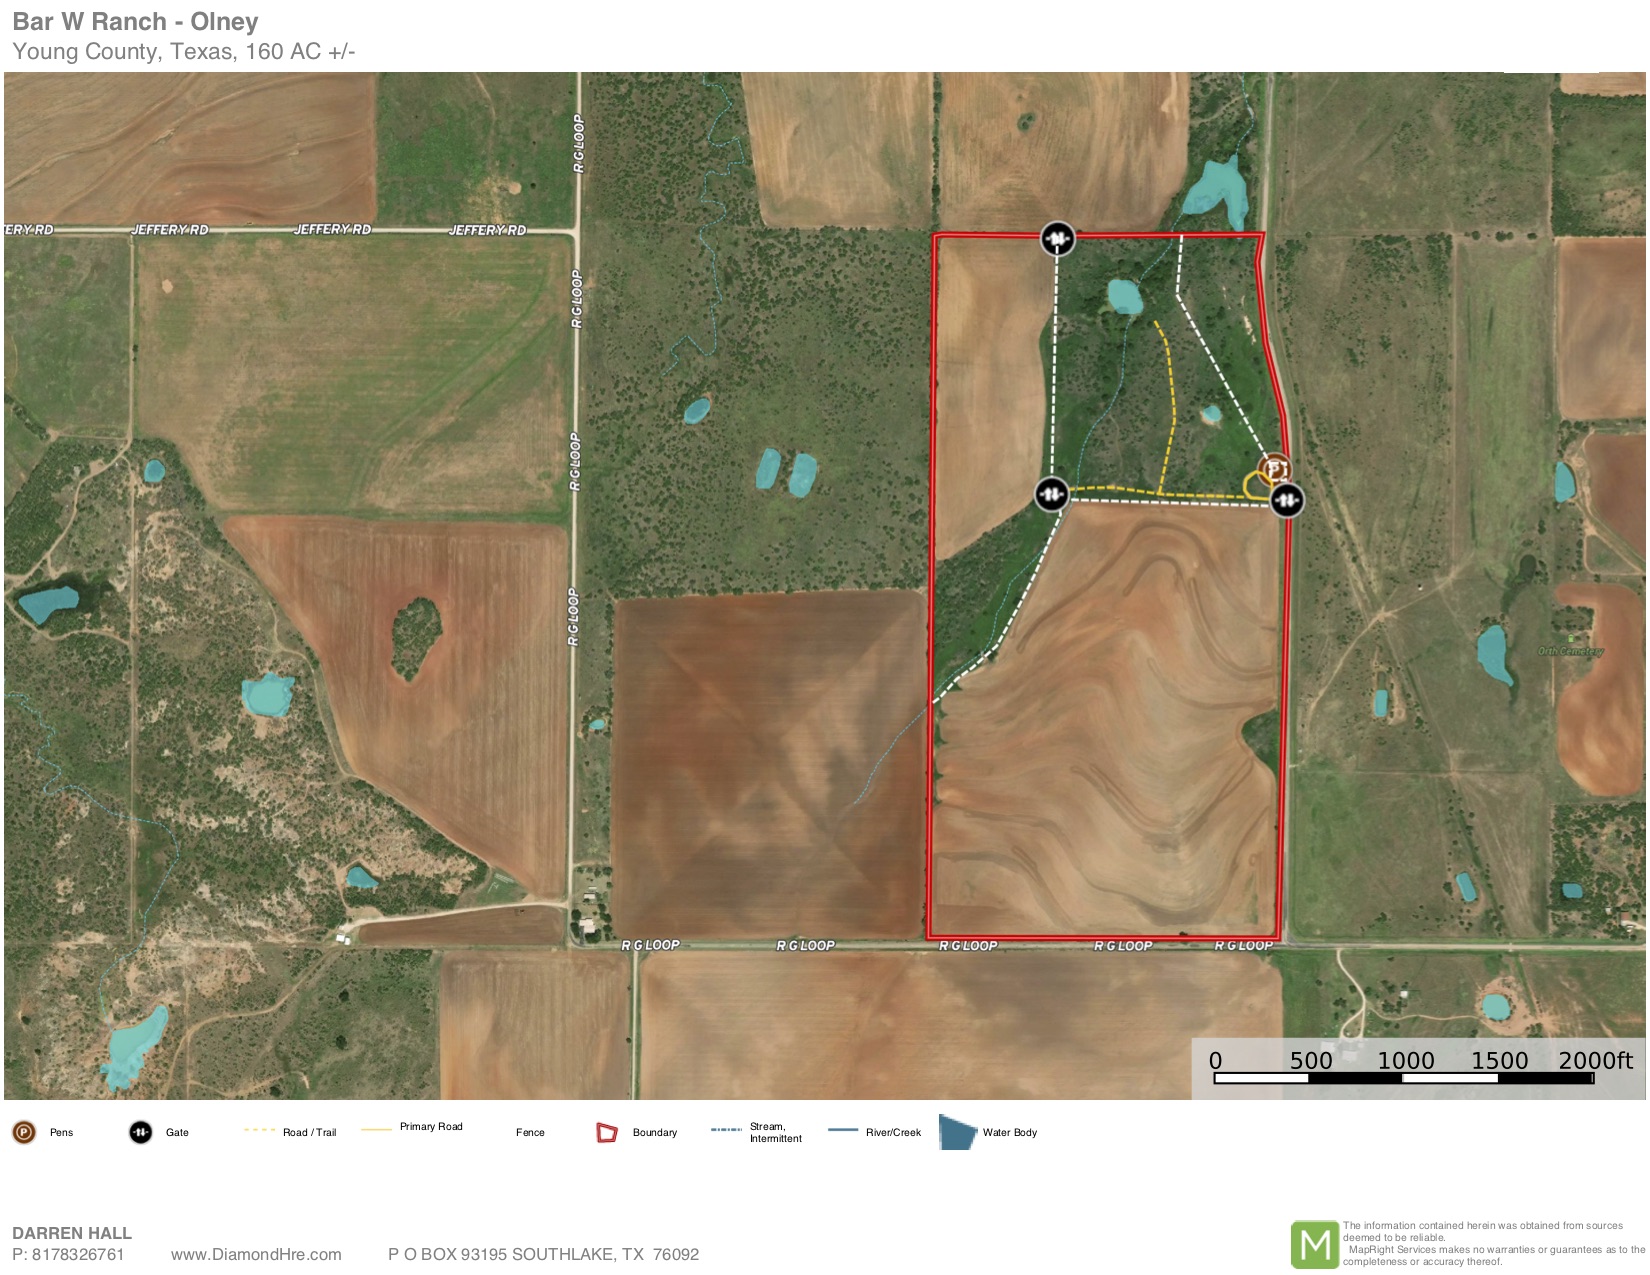Image resolution: width=1650 pixels, height=1275 pixels.
Task: Click the Water Body legend symbol
Action: 957,1132
